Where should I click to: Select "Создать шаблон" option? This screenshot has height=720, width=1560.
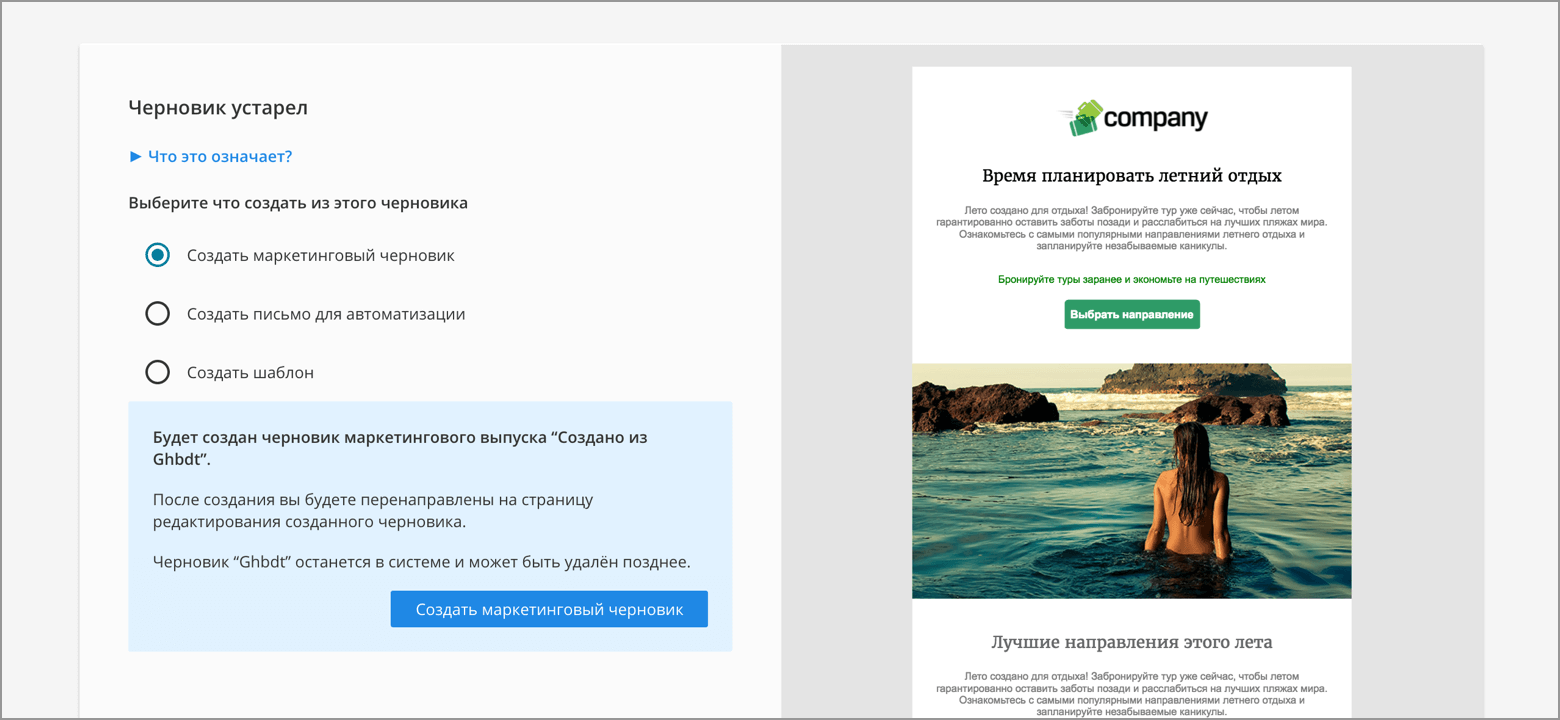click(157, 371)
